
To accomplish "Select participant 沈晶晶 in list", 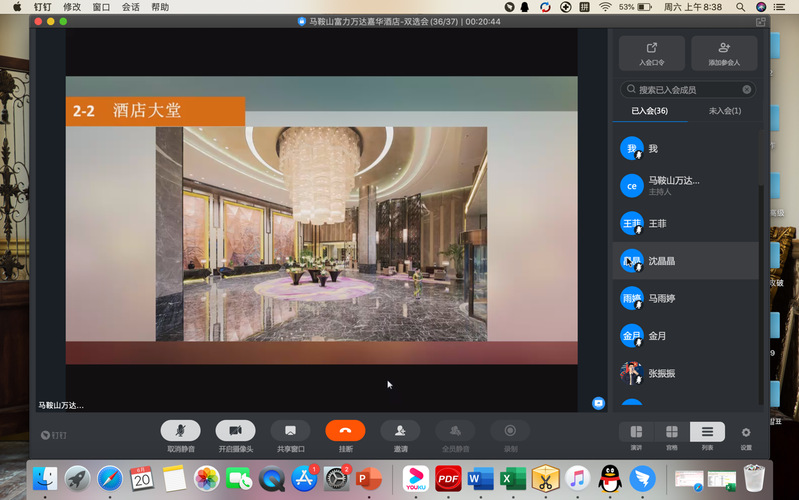I will click(x=662, y=261).
